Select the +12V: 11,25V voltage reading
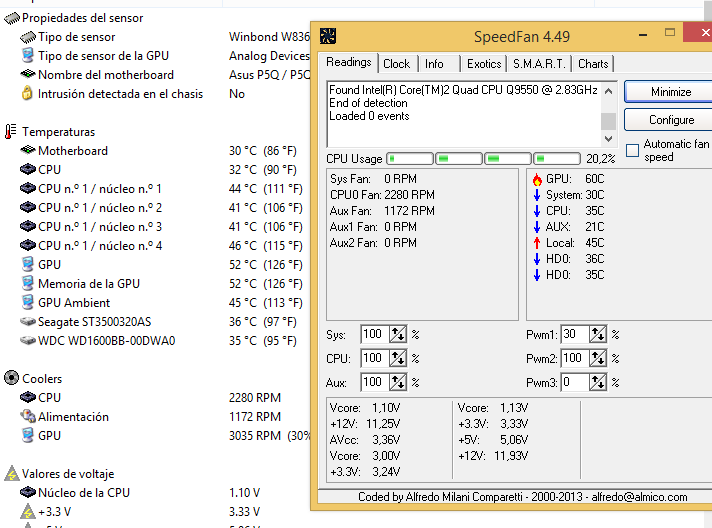 coord(365,424)
